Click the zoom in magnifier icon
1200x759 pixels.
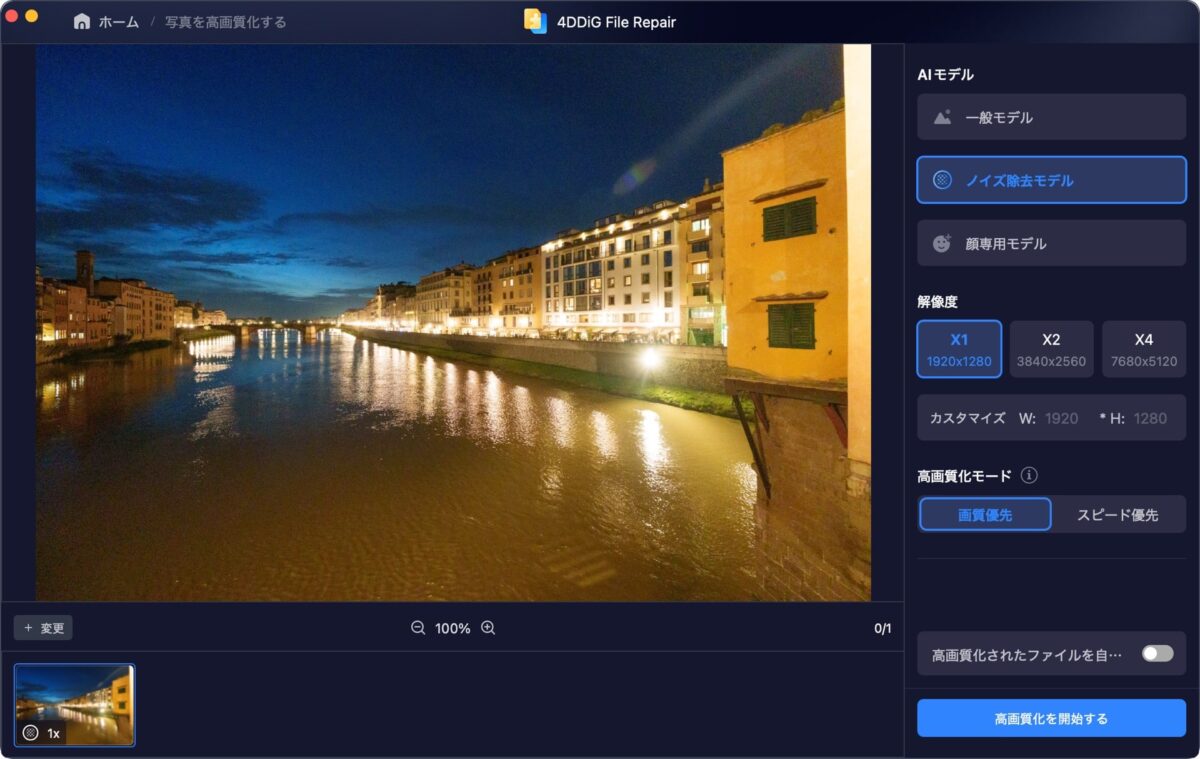click(488, 628)
